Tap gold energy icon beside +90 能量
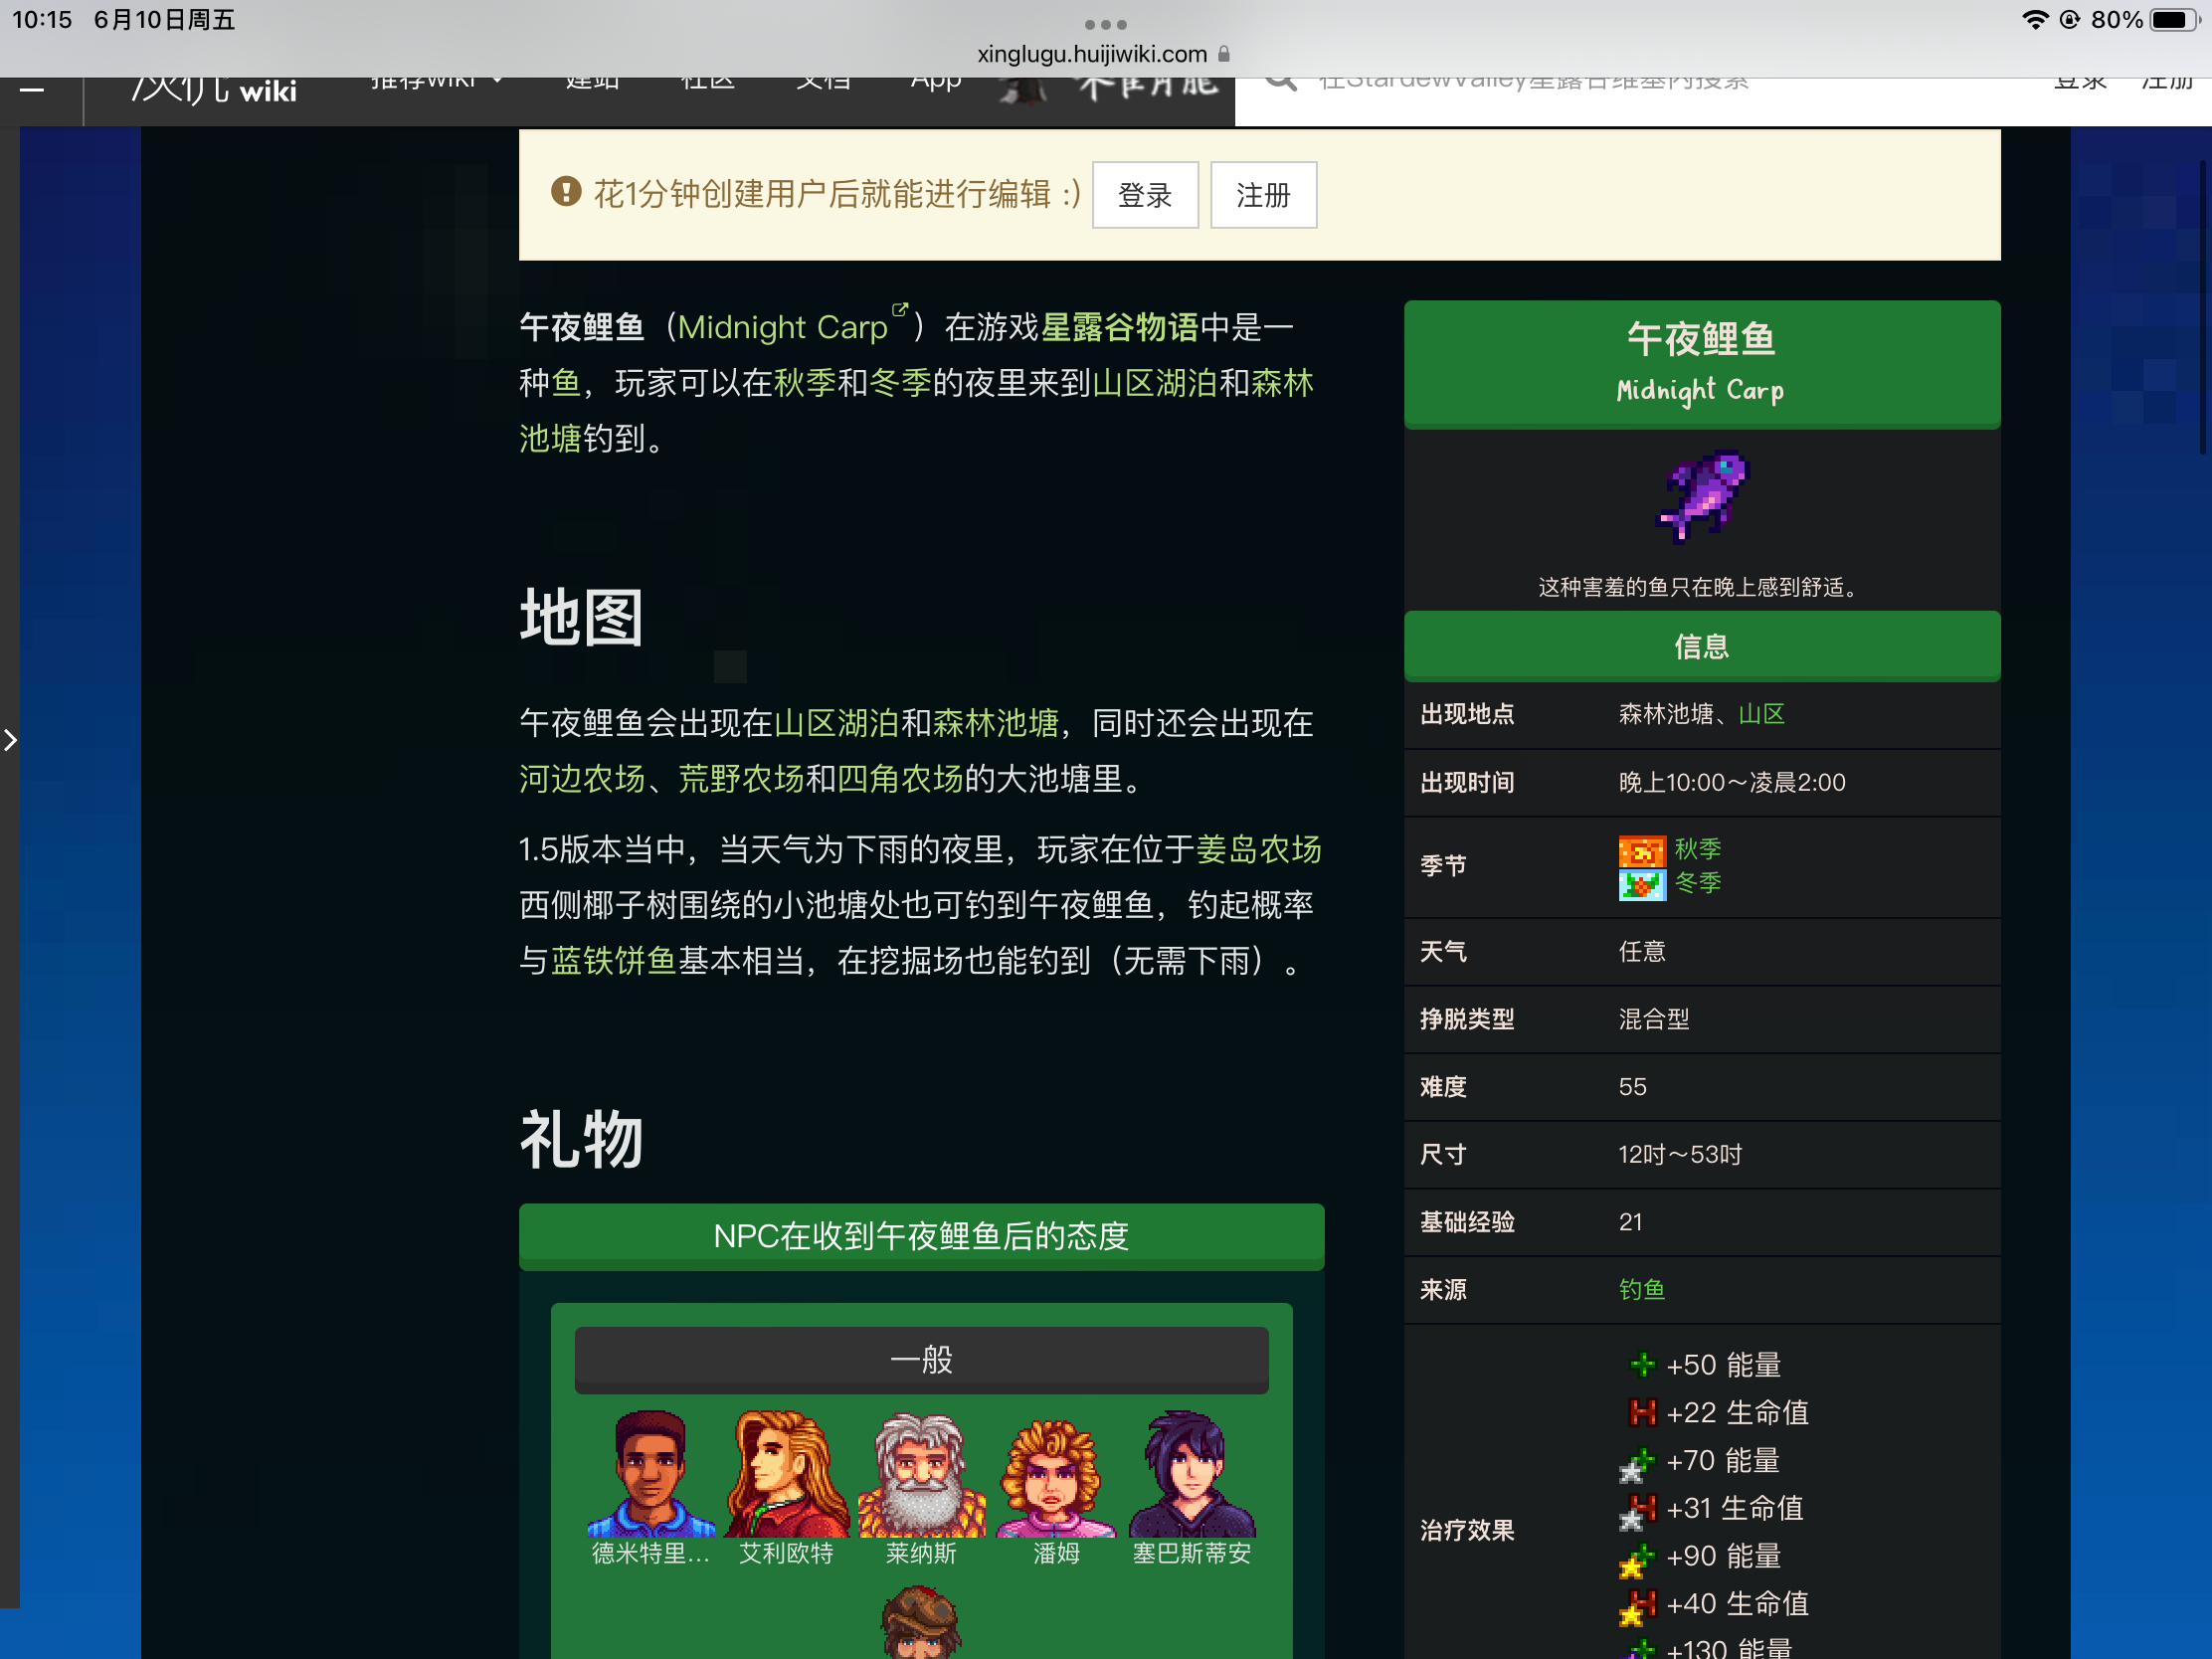Screen dimensions: 2212x1659 (1638, 1559)
